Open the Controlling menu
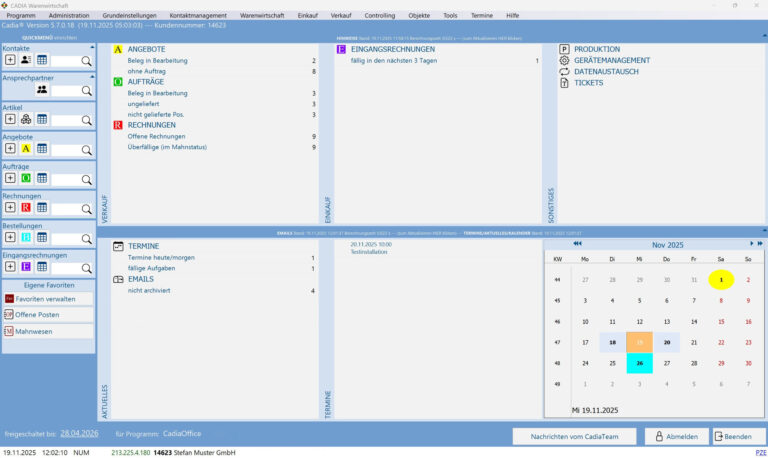Screen dimensions: 768x458 point(379,16)
